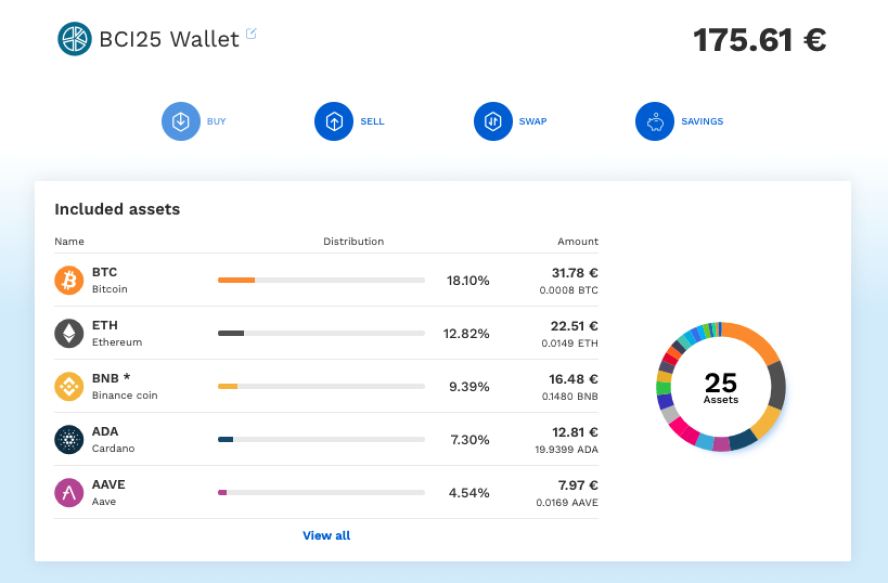Click the Aave coin icon
Image resolution: width=888 pixels, height=583 pixels.
[x=69, y=492]
